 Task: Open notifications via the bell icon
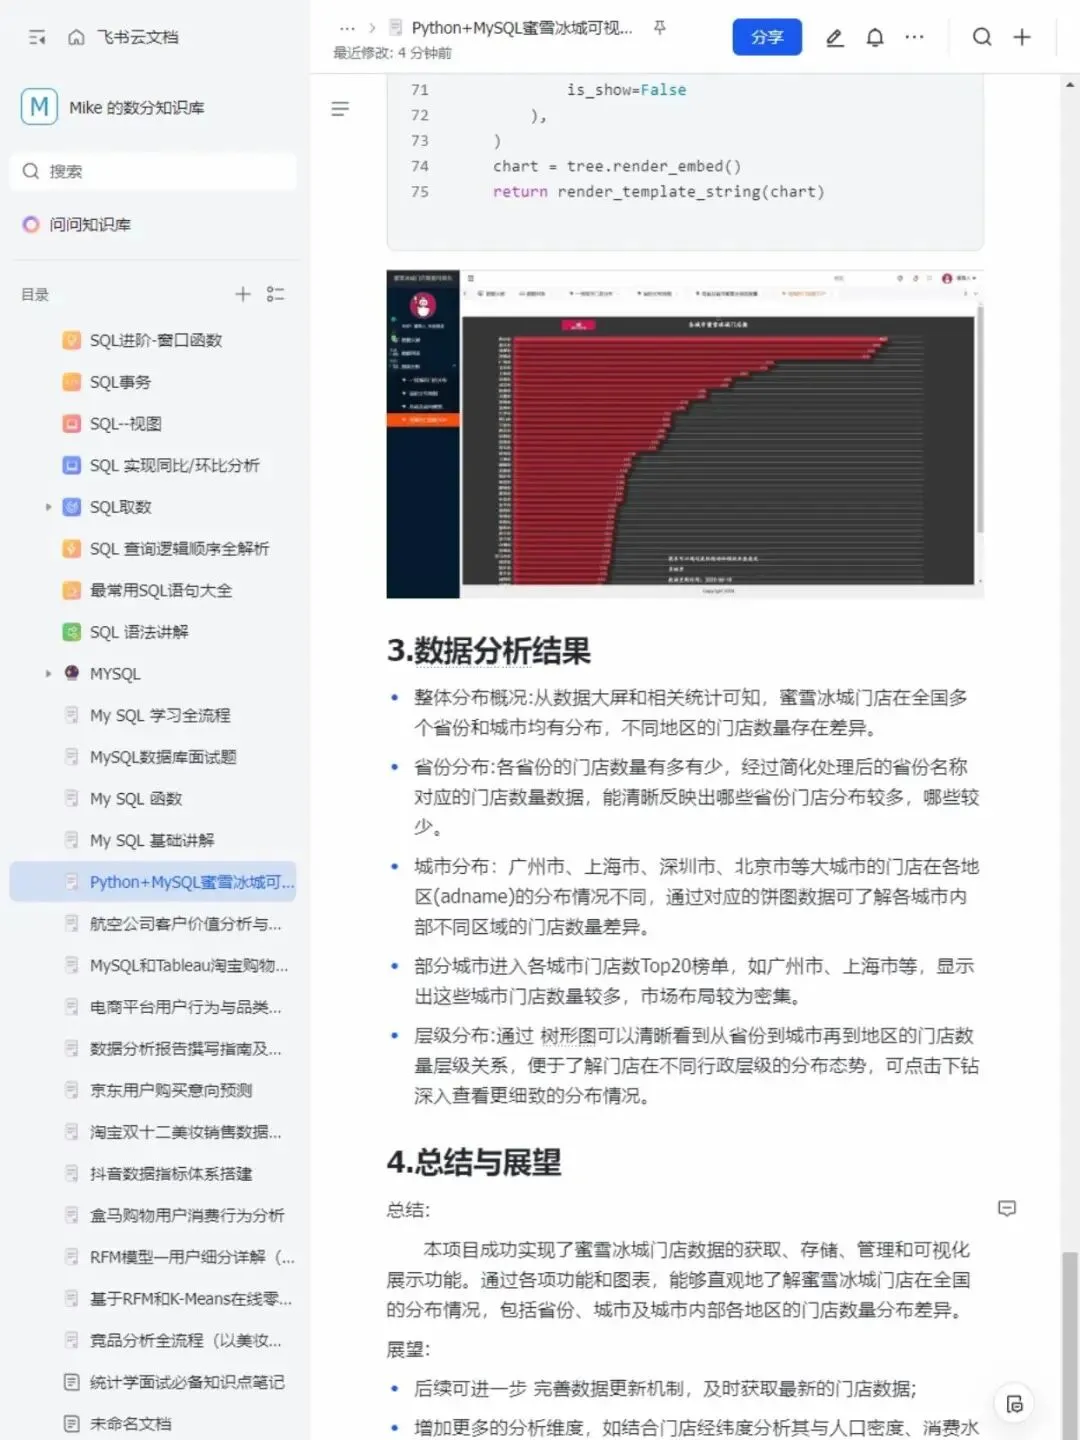click(875, 37)
